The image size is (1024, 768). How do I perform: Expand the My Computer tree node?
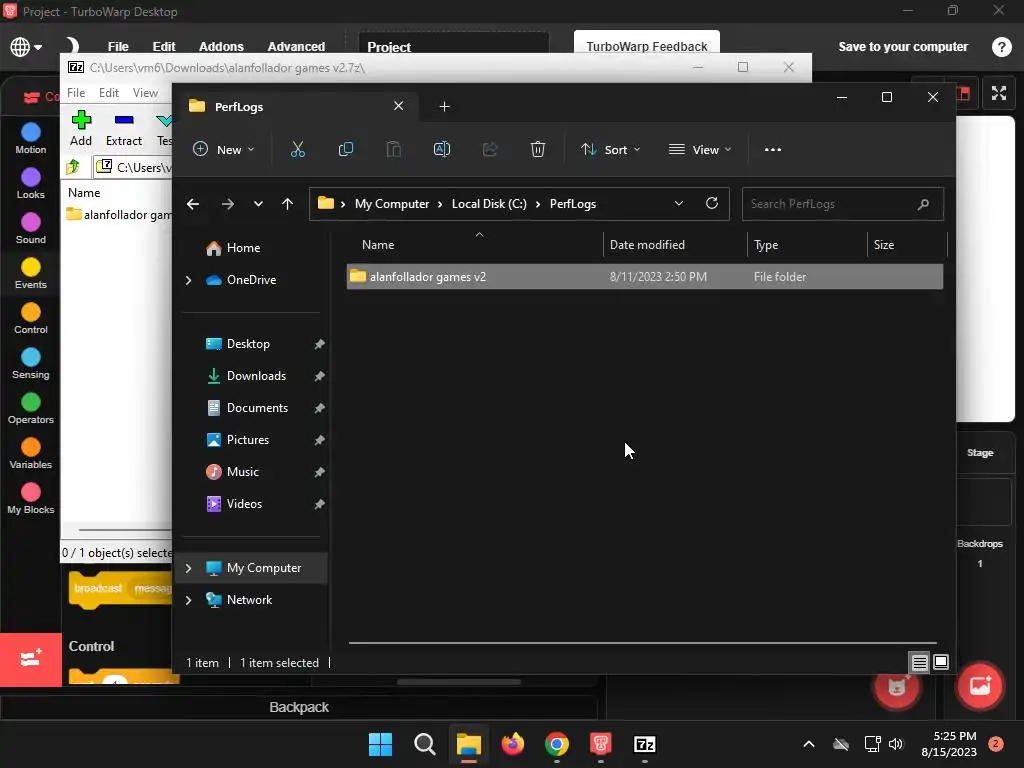point(189,568)
